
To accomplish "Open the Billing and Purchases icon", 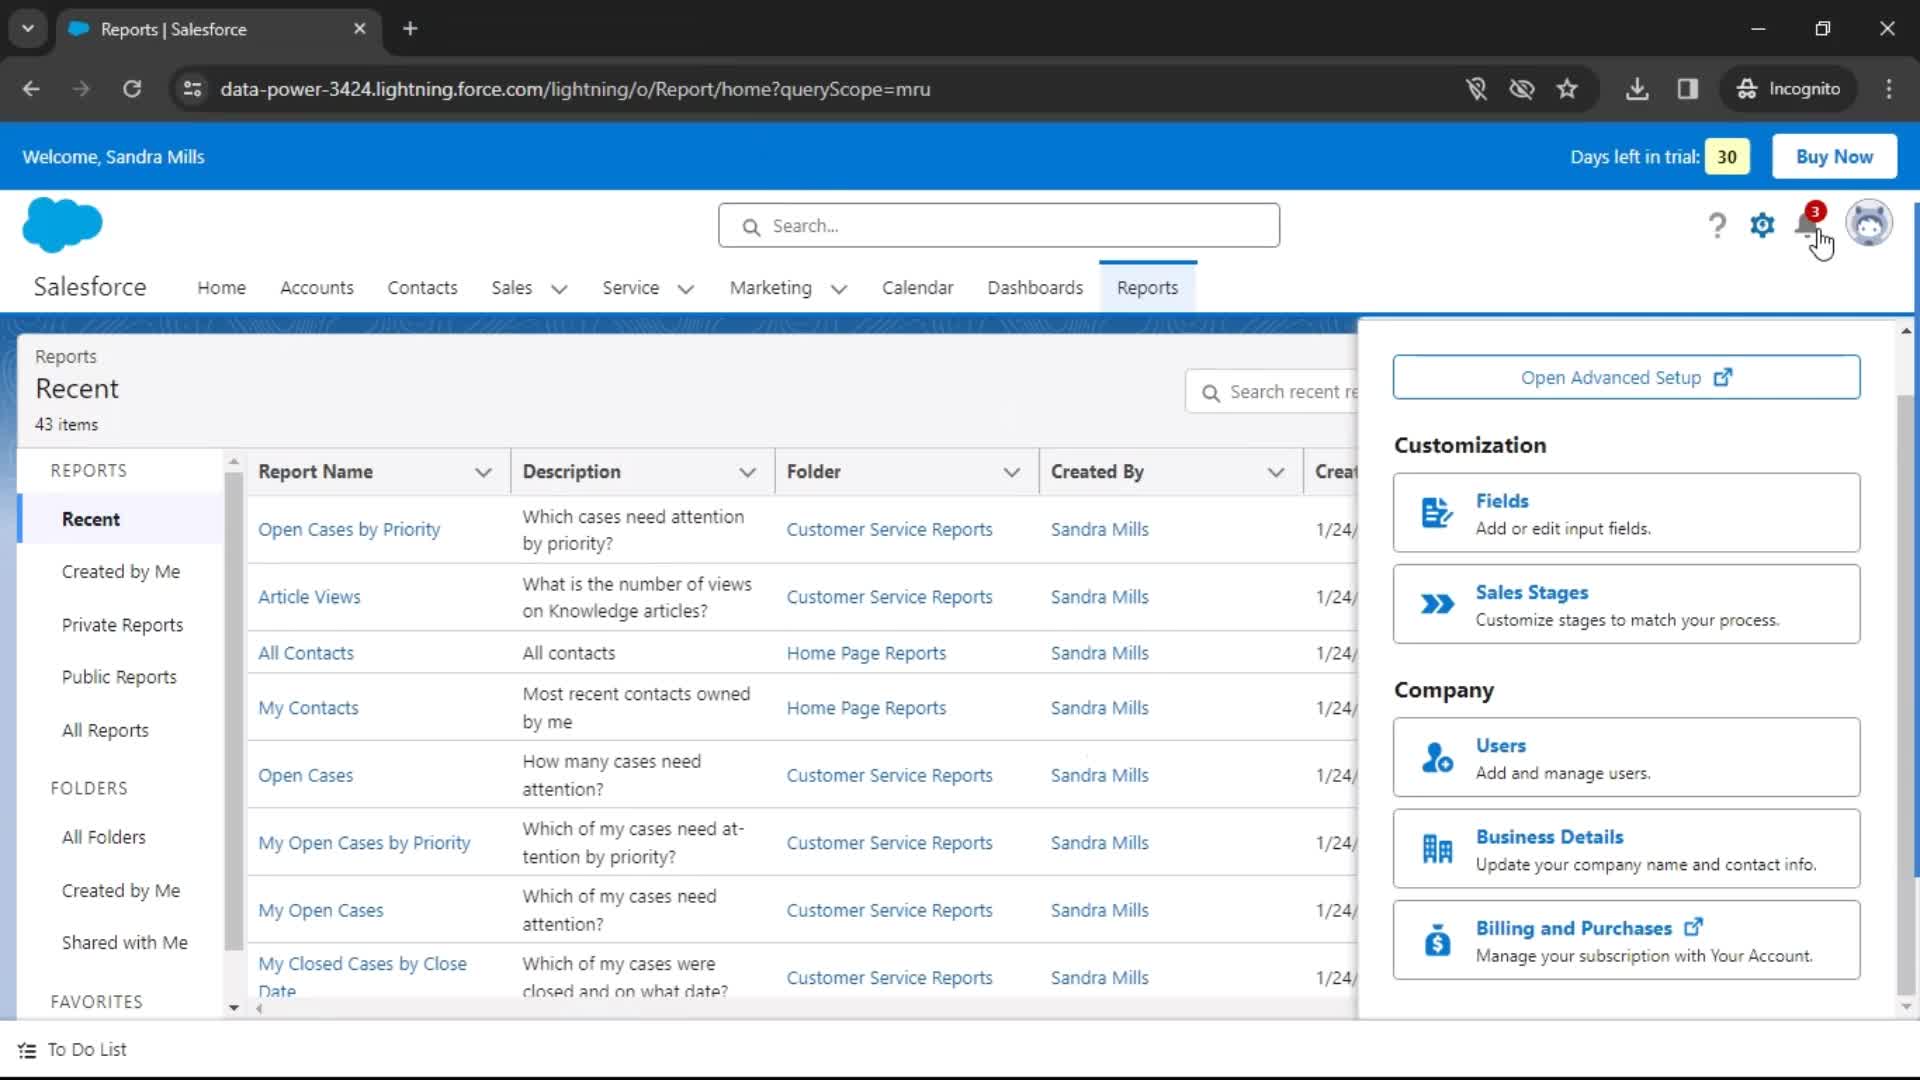I will 1436,940.
